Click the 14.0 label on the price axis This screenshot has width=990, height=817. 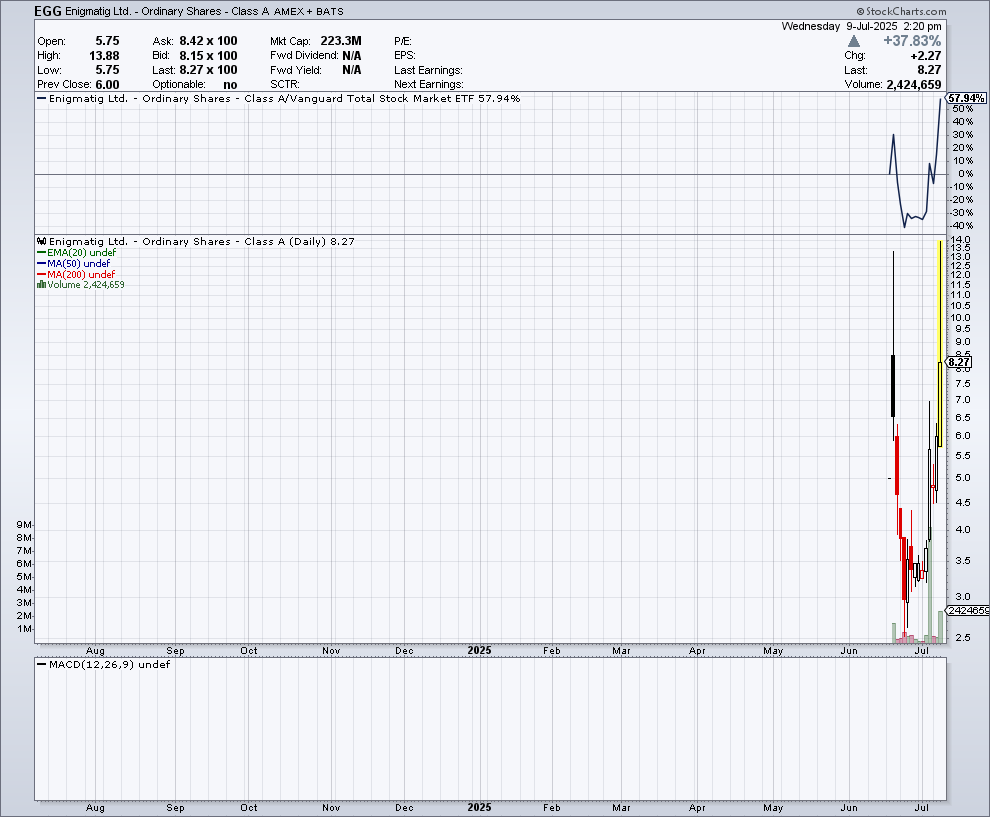(961, 240)
